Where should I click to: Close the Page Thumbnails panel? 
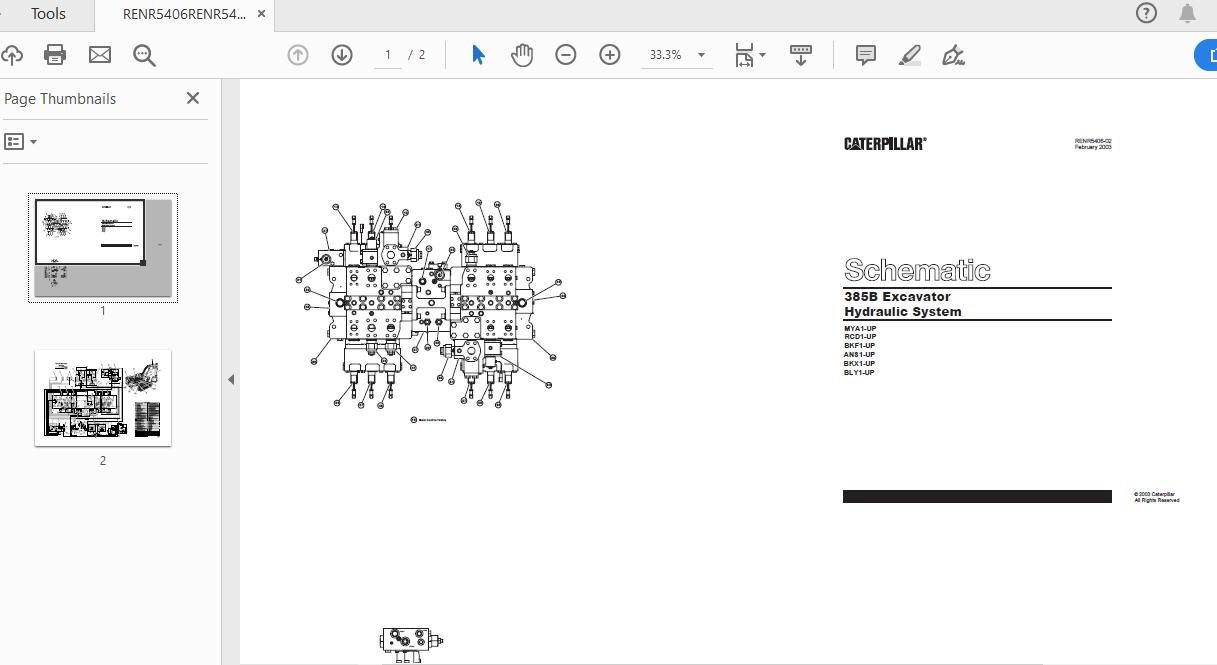coord(193,98)
